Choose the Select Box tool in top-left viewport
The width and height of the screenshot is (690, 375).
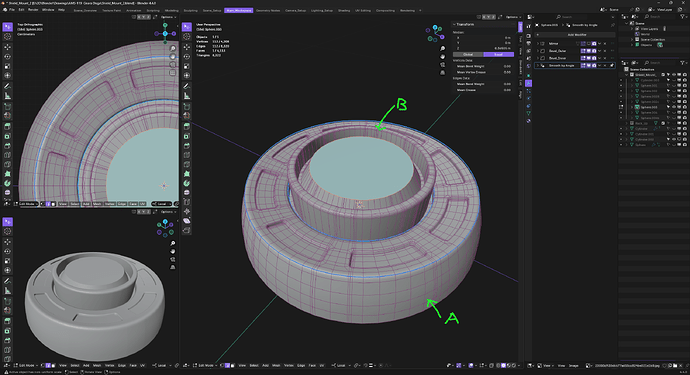click(7, 27)
